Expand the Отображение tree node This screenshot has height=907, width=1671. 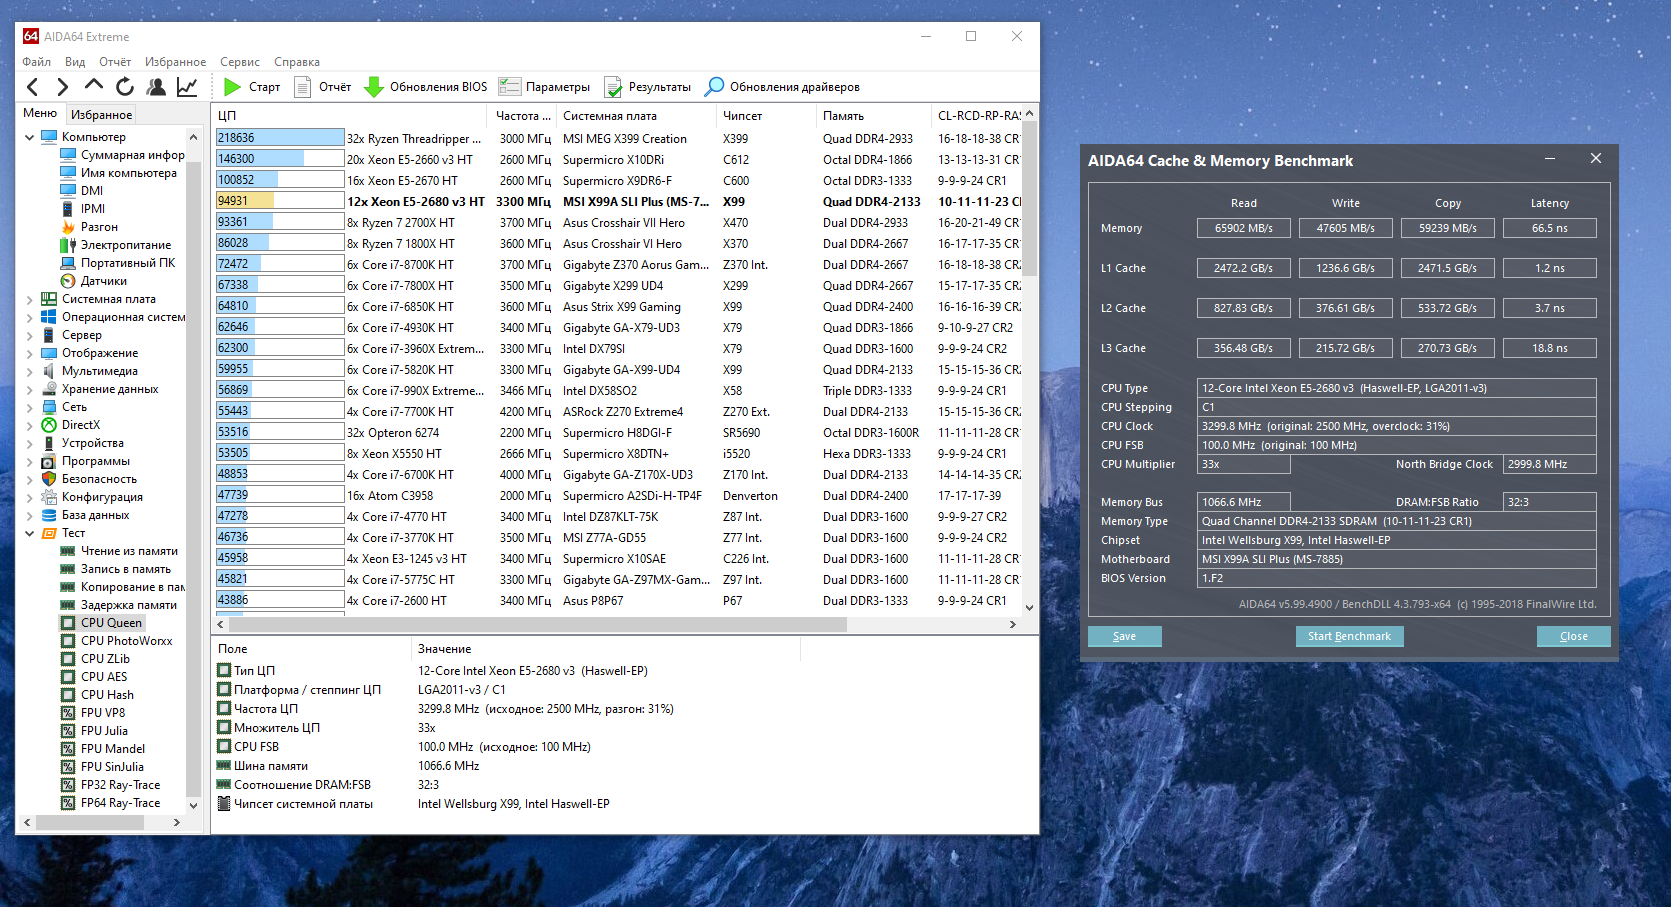[30, 353]
